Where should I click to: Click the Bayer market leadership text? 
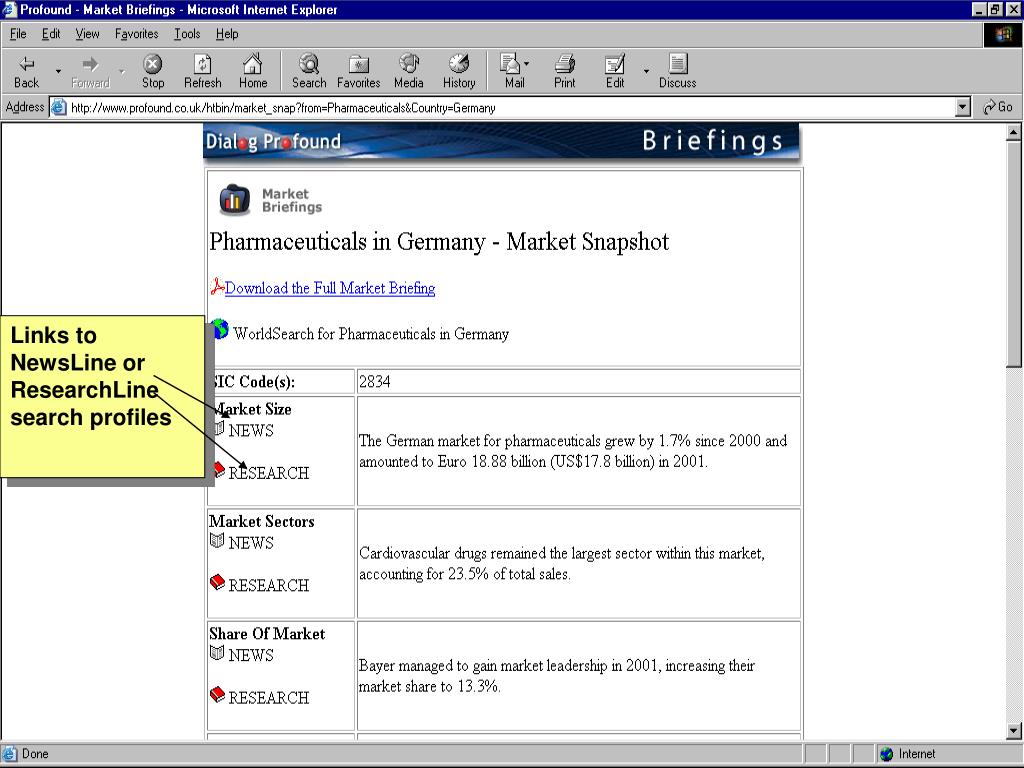(556, 676)
